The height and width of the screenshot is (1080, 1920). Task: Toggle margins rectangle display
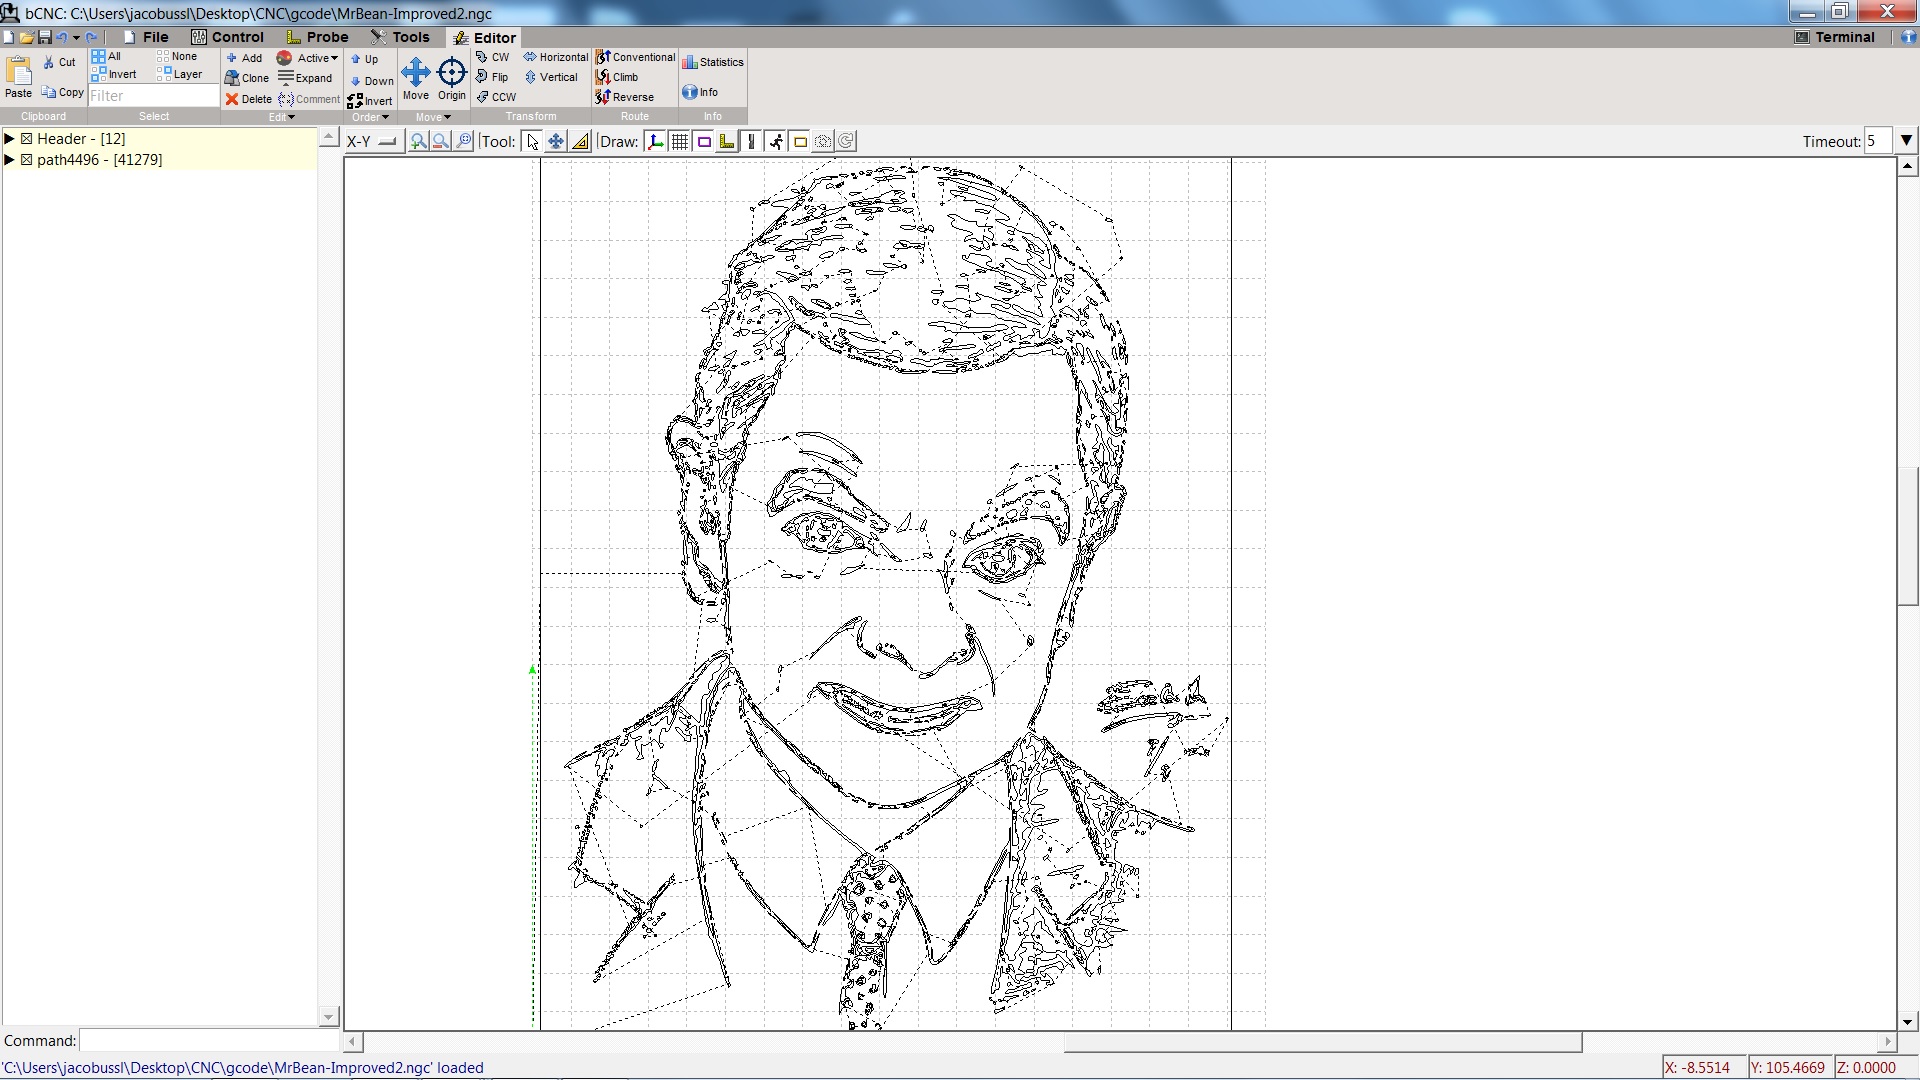pos(704,141)
